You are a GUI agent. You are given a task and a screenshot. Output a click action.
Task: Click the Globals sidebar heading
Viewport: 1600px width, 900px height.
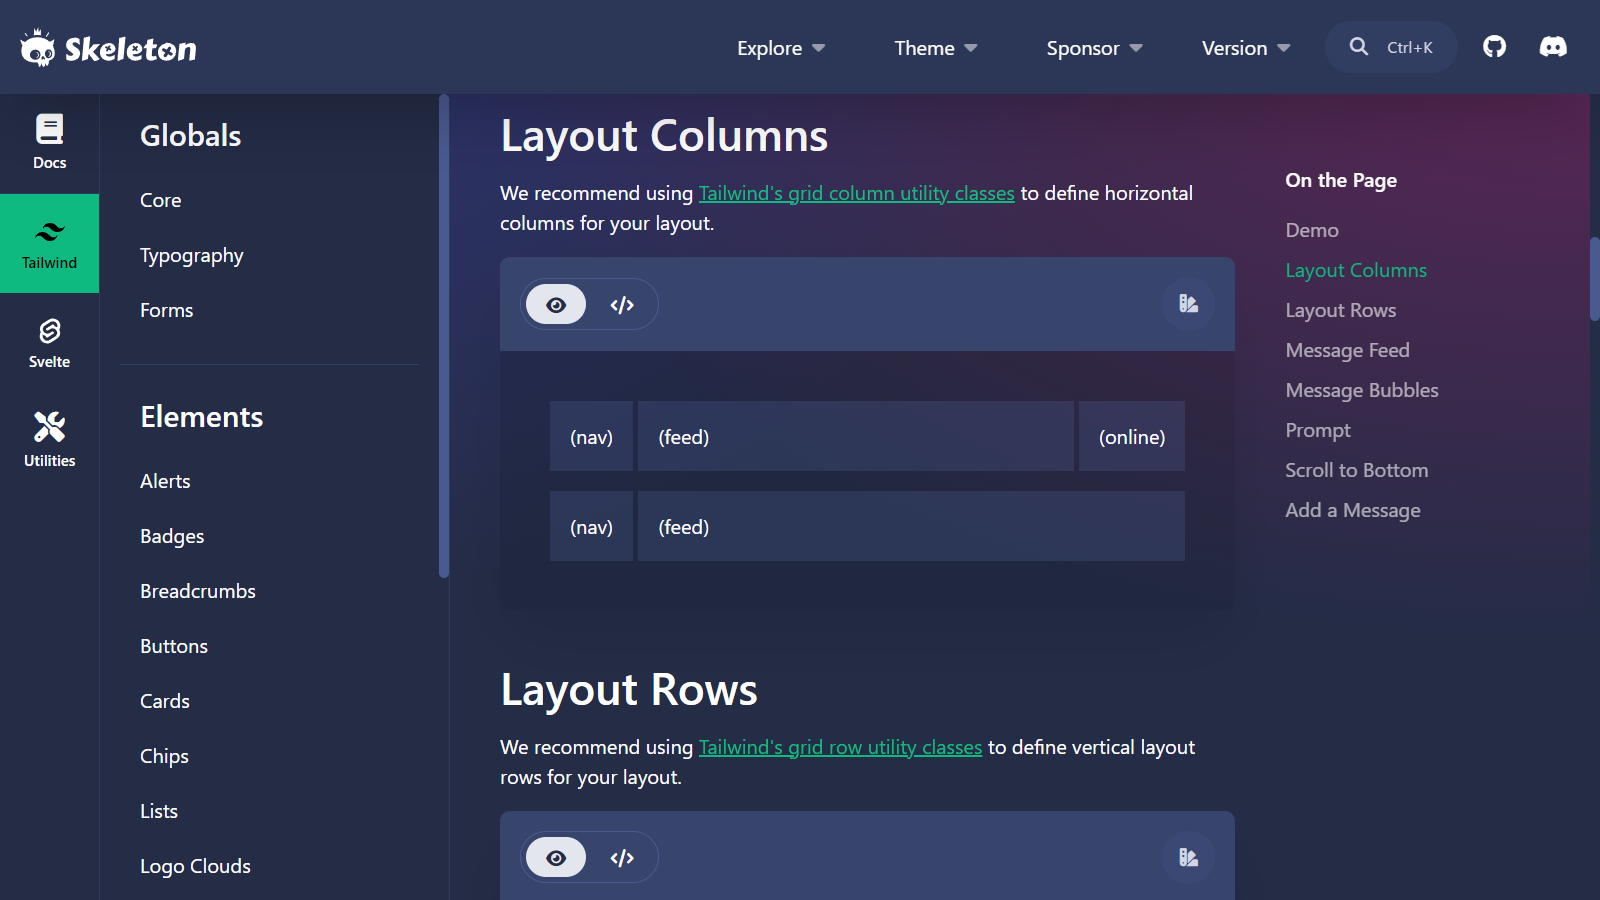click(190, 136)
